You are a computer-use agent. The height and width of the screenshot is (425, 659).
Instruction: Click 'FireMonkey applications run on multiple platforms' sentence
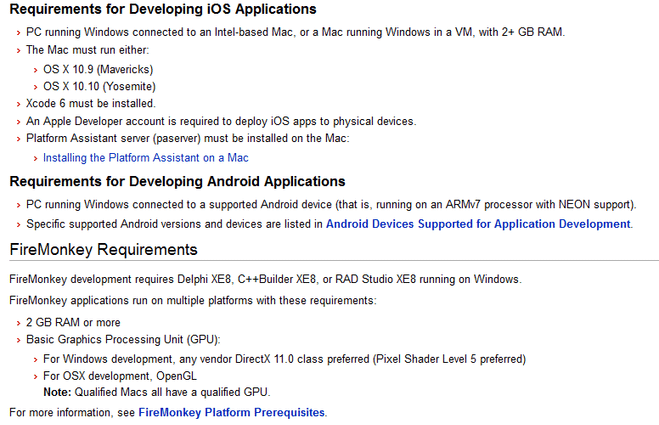tap(193, 301)
